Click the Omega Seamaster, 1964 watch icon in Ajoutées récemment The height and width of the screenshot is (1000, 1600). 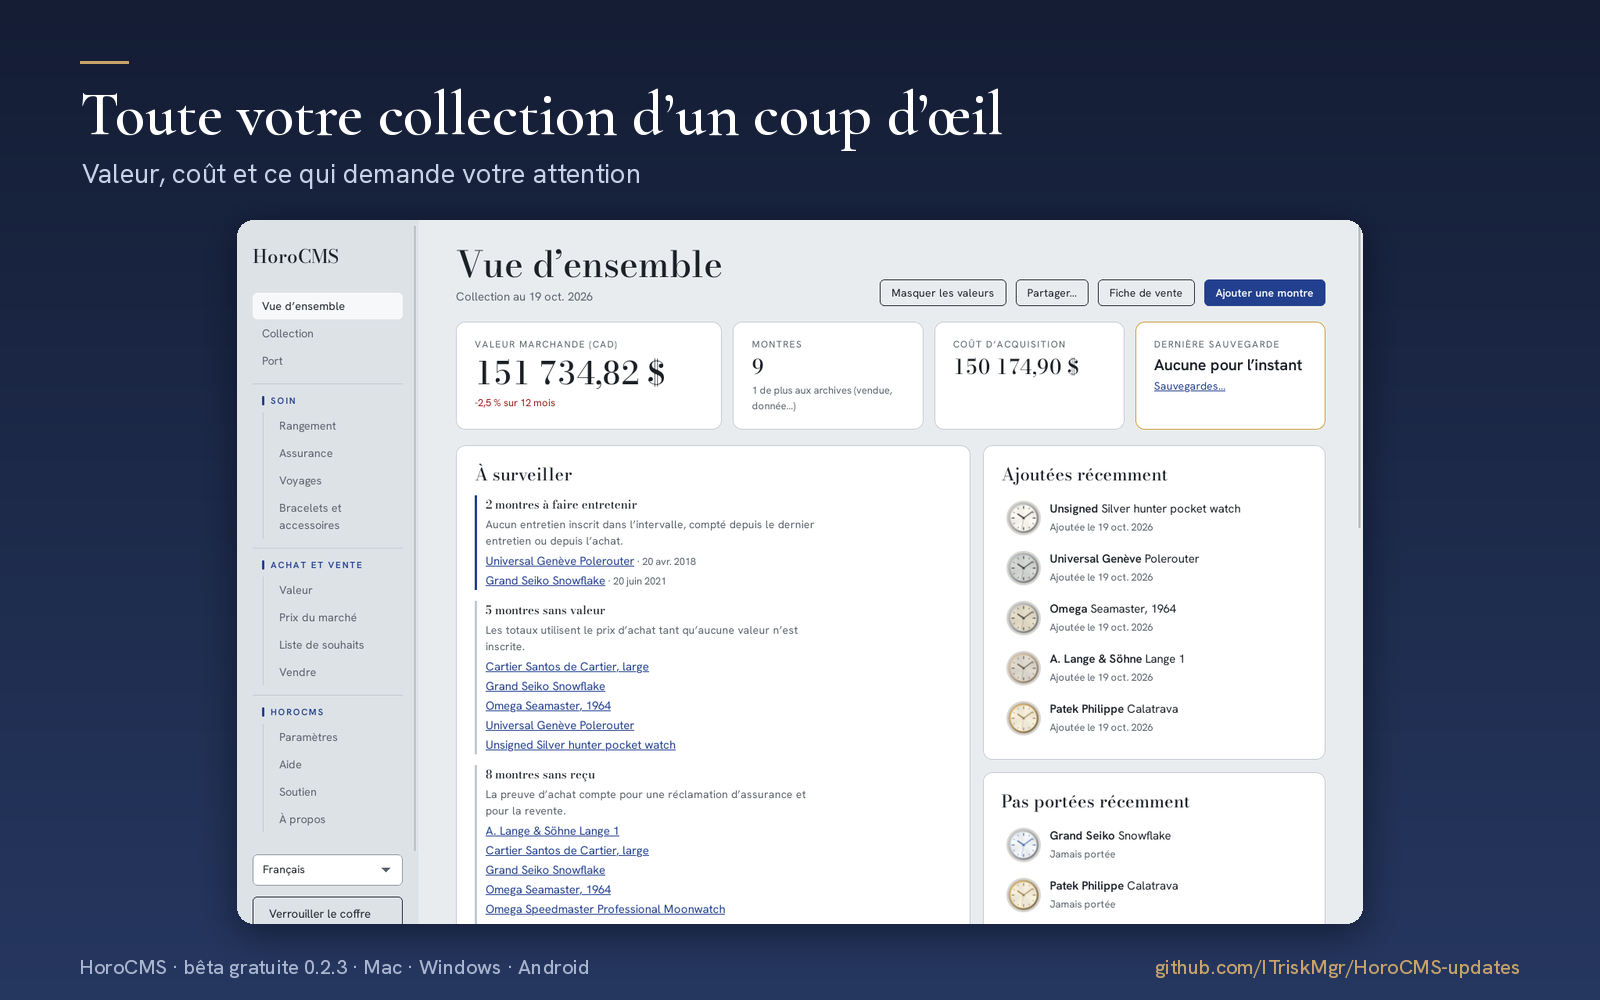(1023, 618)
